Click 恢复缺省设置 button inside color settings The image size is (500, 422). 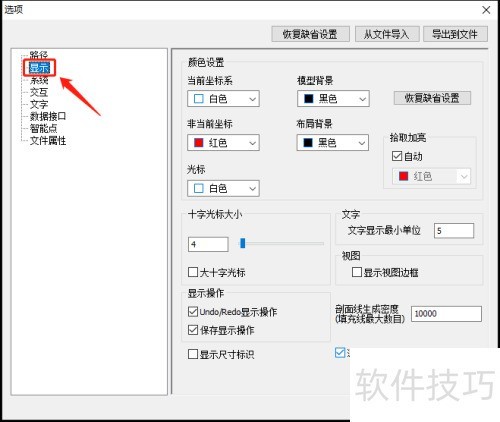pyautogui.click(x=432, y=98)
